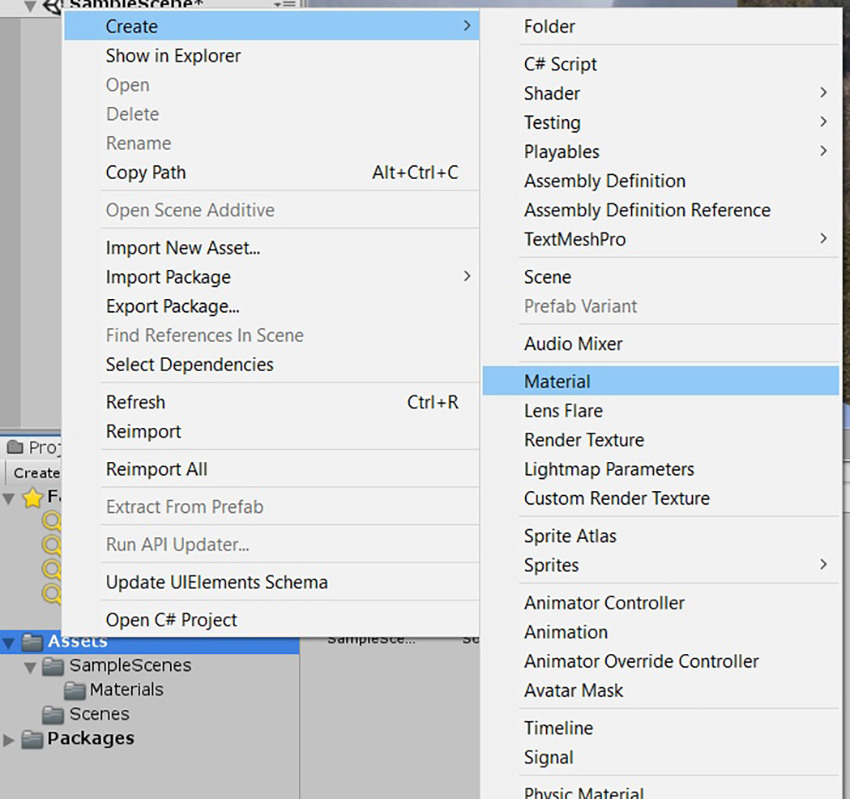
Task: Click the Project tab folder icon
Action: click(x=15, y=447)
